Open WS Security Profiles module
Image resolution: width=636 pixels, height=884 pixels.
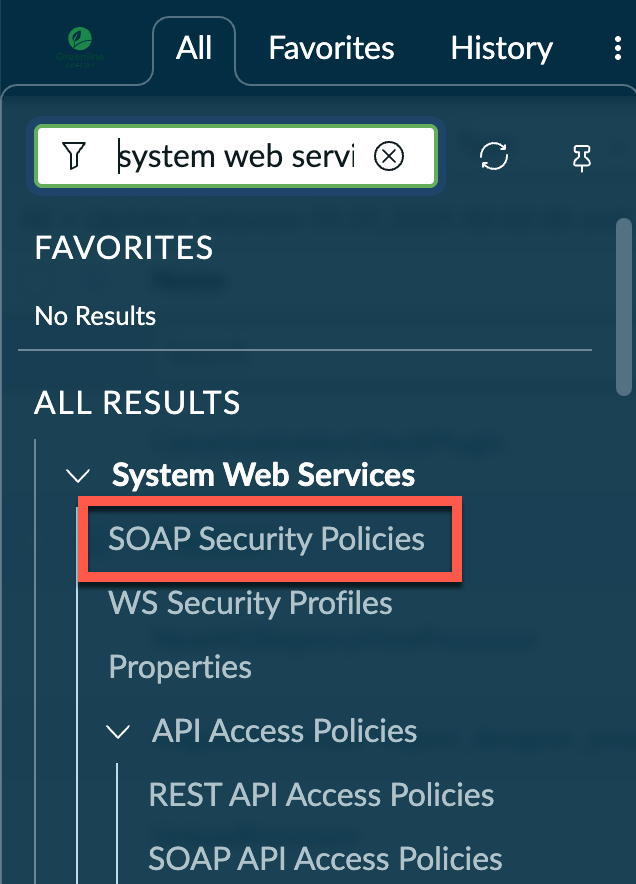(250, 603)
